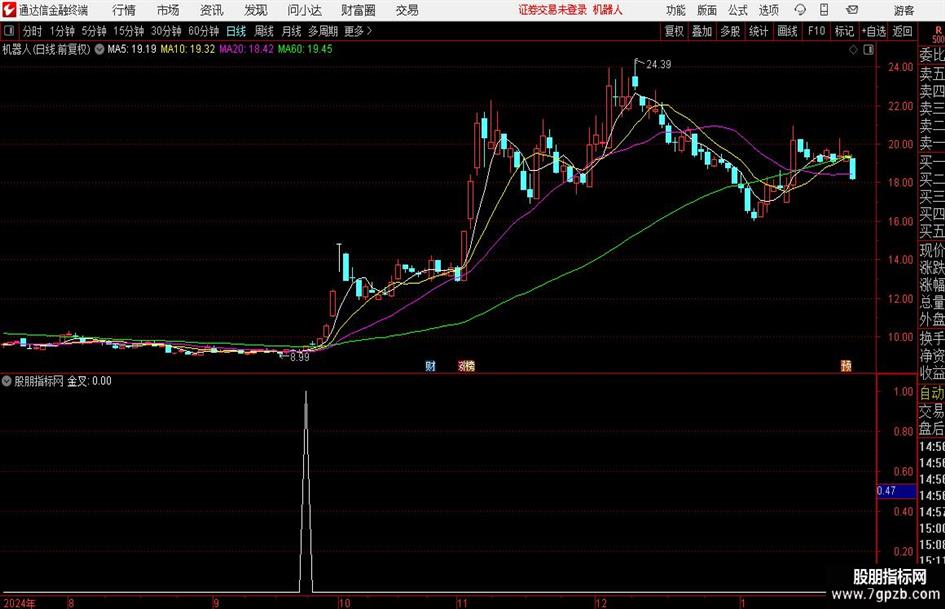This screenshot has height=609, width=945.
Task: Add stock via +自选 button
Action: pos(874,31)
